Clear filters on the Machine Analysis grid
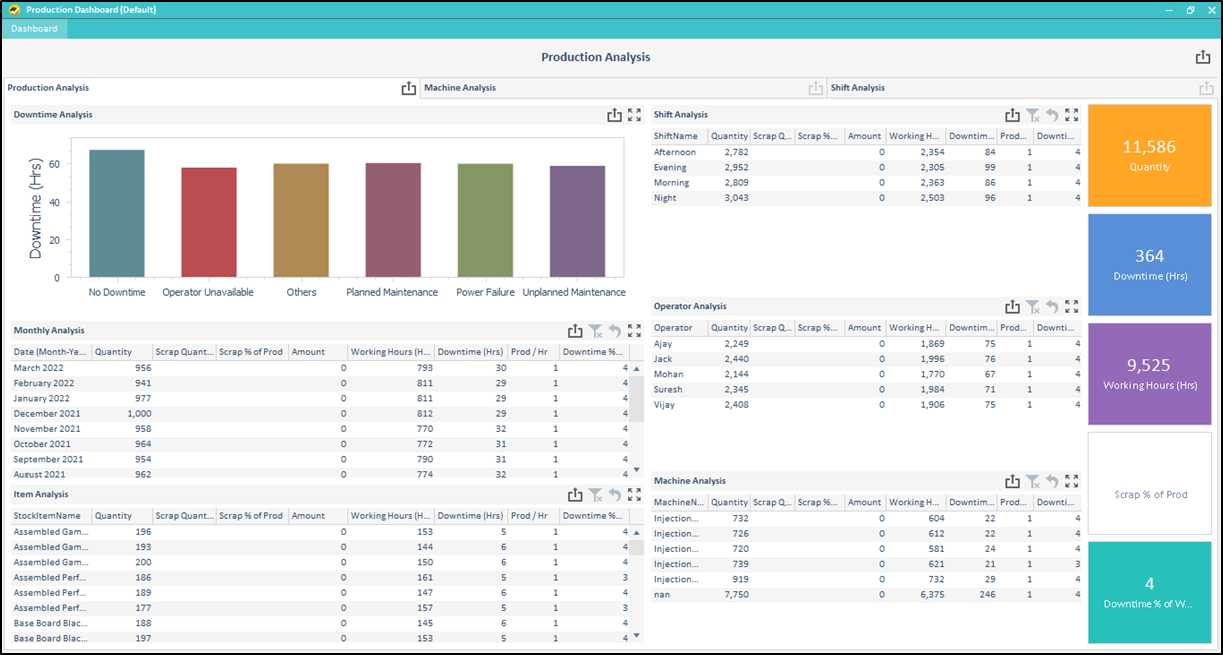The width and height of the screenshot is (1223, 655). 1032,481
